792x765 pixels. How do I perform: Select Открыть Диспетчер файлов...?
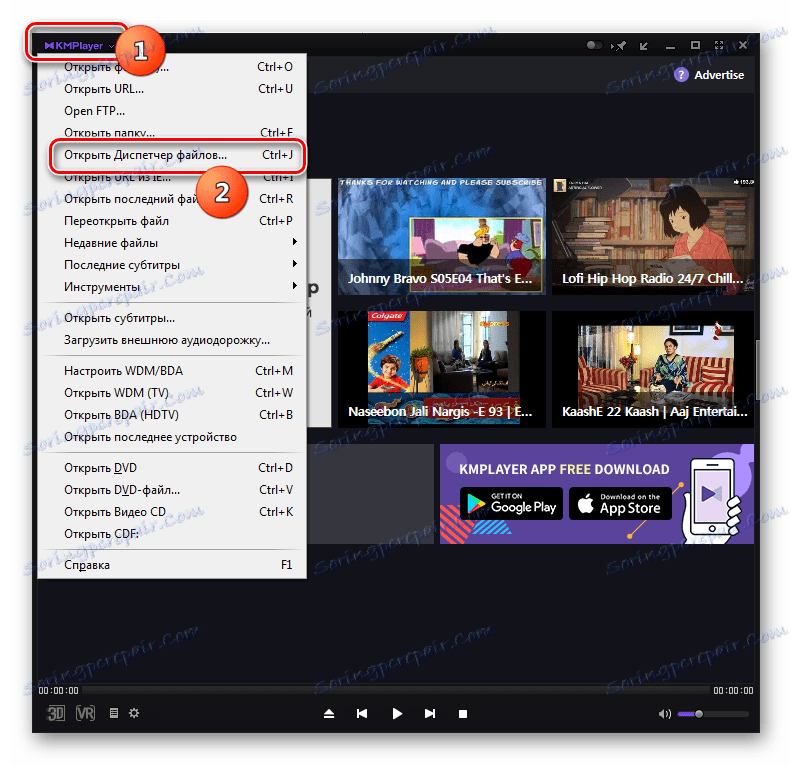click(x=172, y=155)
